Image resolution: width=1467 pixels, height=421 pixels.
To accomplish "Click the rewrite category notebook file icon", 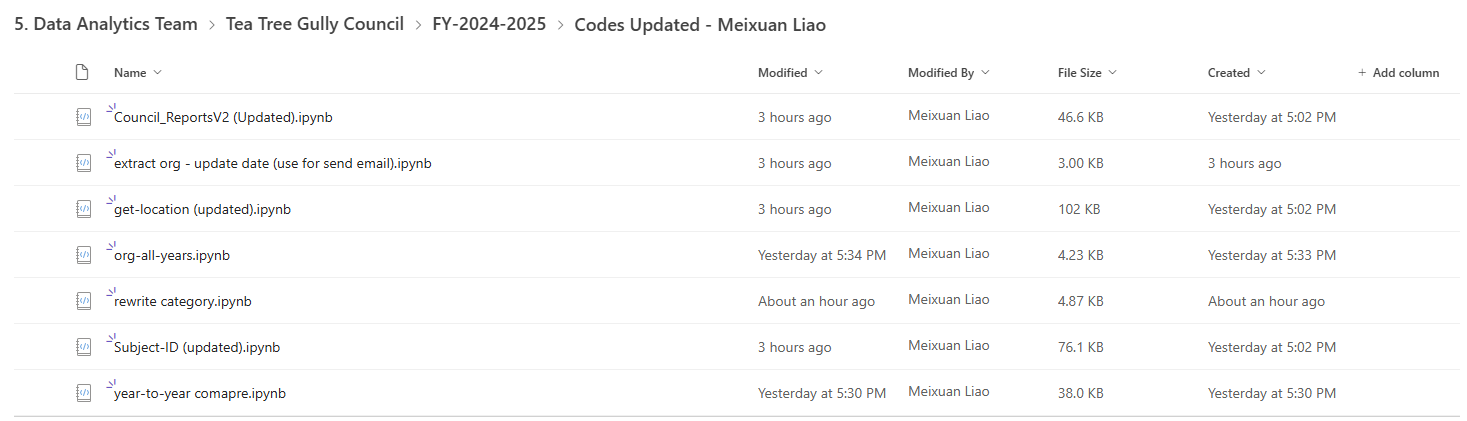I will (84, 301).
